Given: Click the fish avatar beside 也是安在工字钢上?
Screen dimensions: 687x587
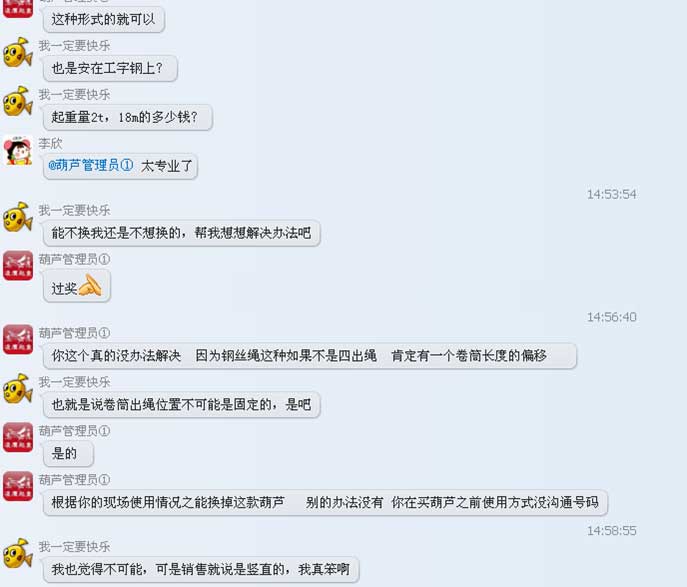Looking at the screenshot, I should (18, 52).
